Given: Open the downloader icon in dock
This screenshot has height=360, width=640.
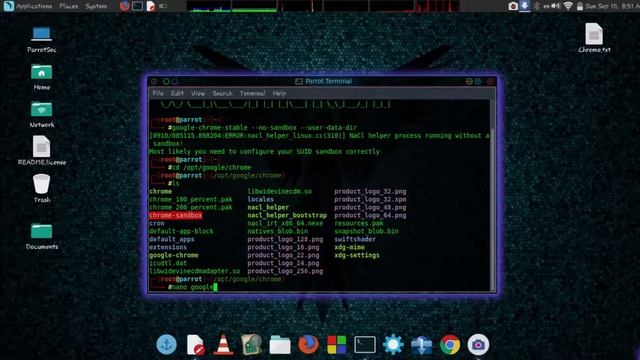Looking at the screenshot, I should tap(422, 344).
